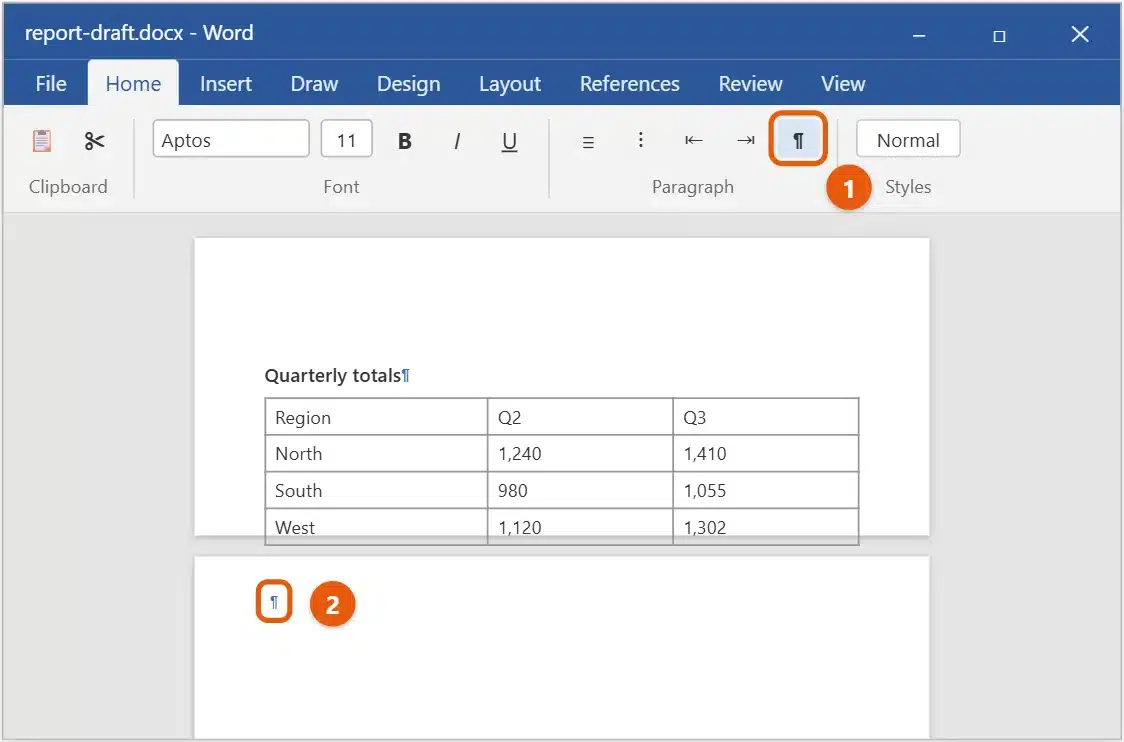The height and width of the screenshot is (742, 1124).
Task: Click the Aptos font name box
Action: [231, 138]
